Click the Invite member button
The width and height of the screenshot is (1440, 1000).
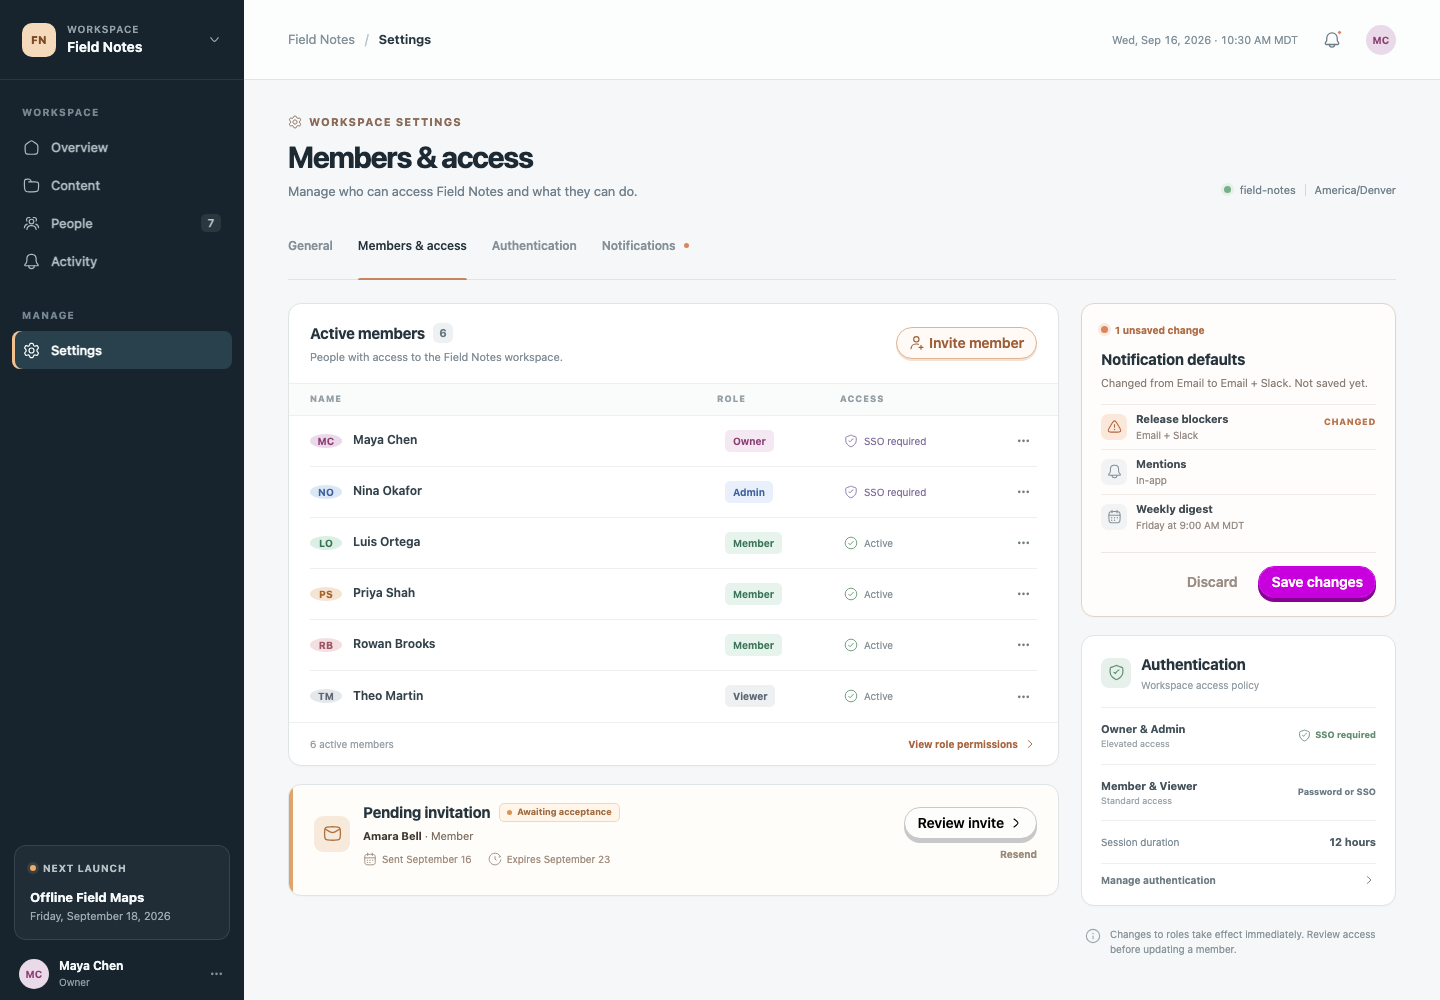pos(966,343)
